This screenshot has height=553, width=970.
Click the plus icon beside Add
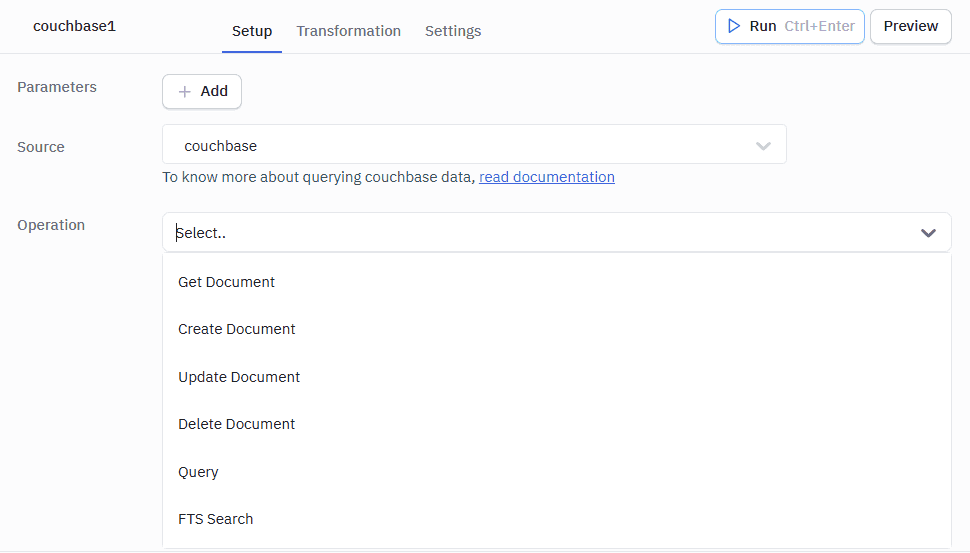[184, 91]
